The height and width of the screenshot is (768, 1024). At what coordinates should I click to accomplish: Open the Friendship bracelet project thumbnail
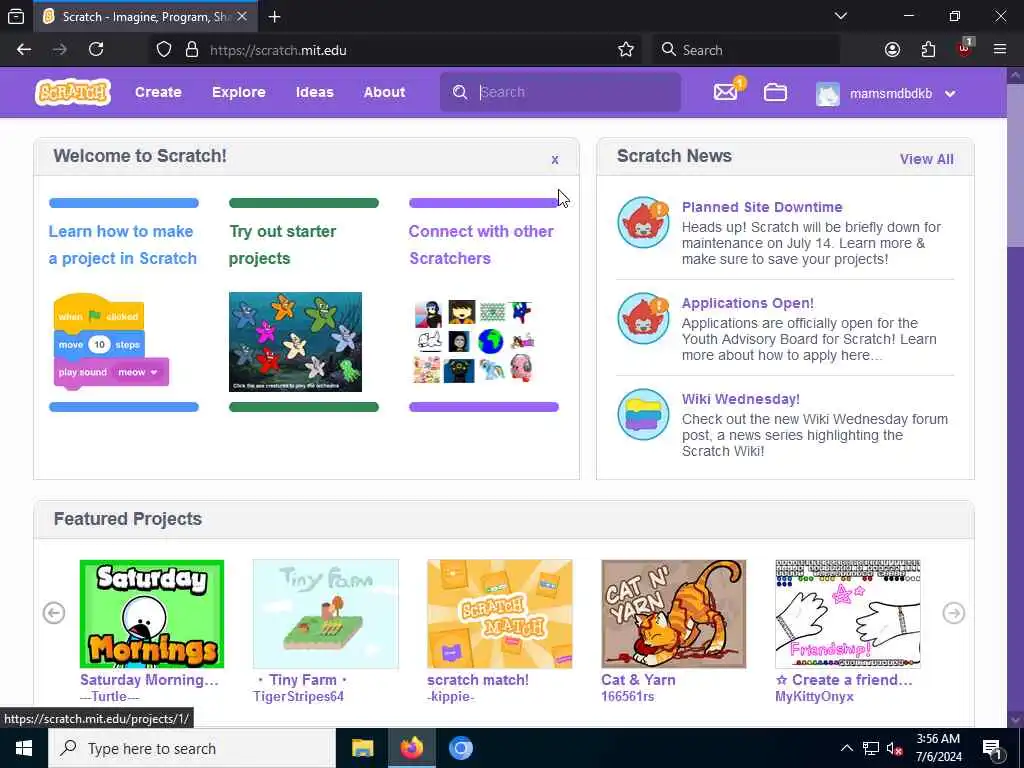pos(848,614)
